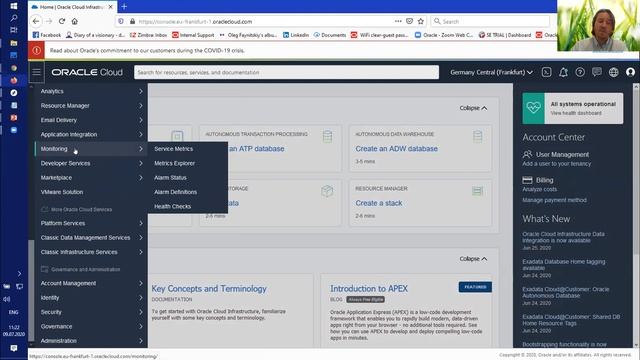This screenshot has height=360, width=640.
Task: Click the browser Search box
Action: point(490,21)
